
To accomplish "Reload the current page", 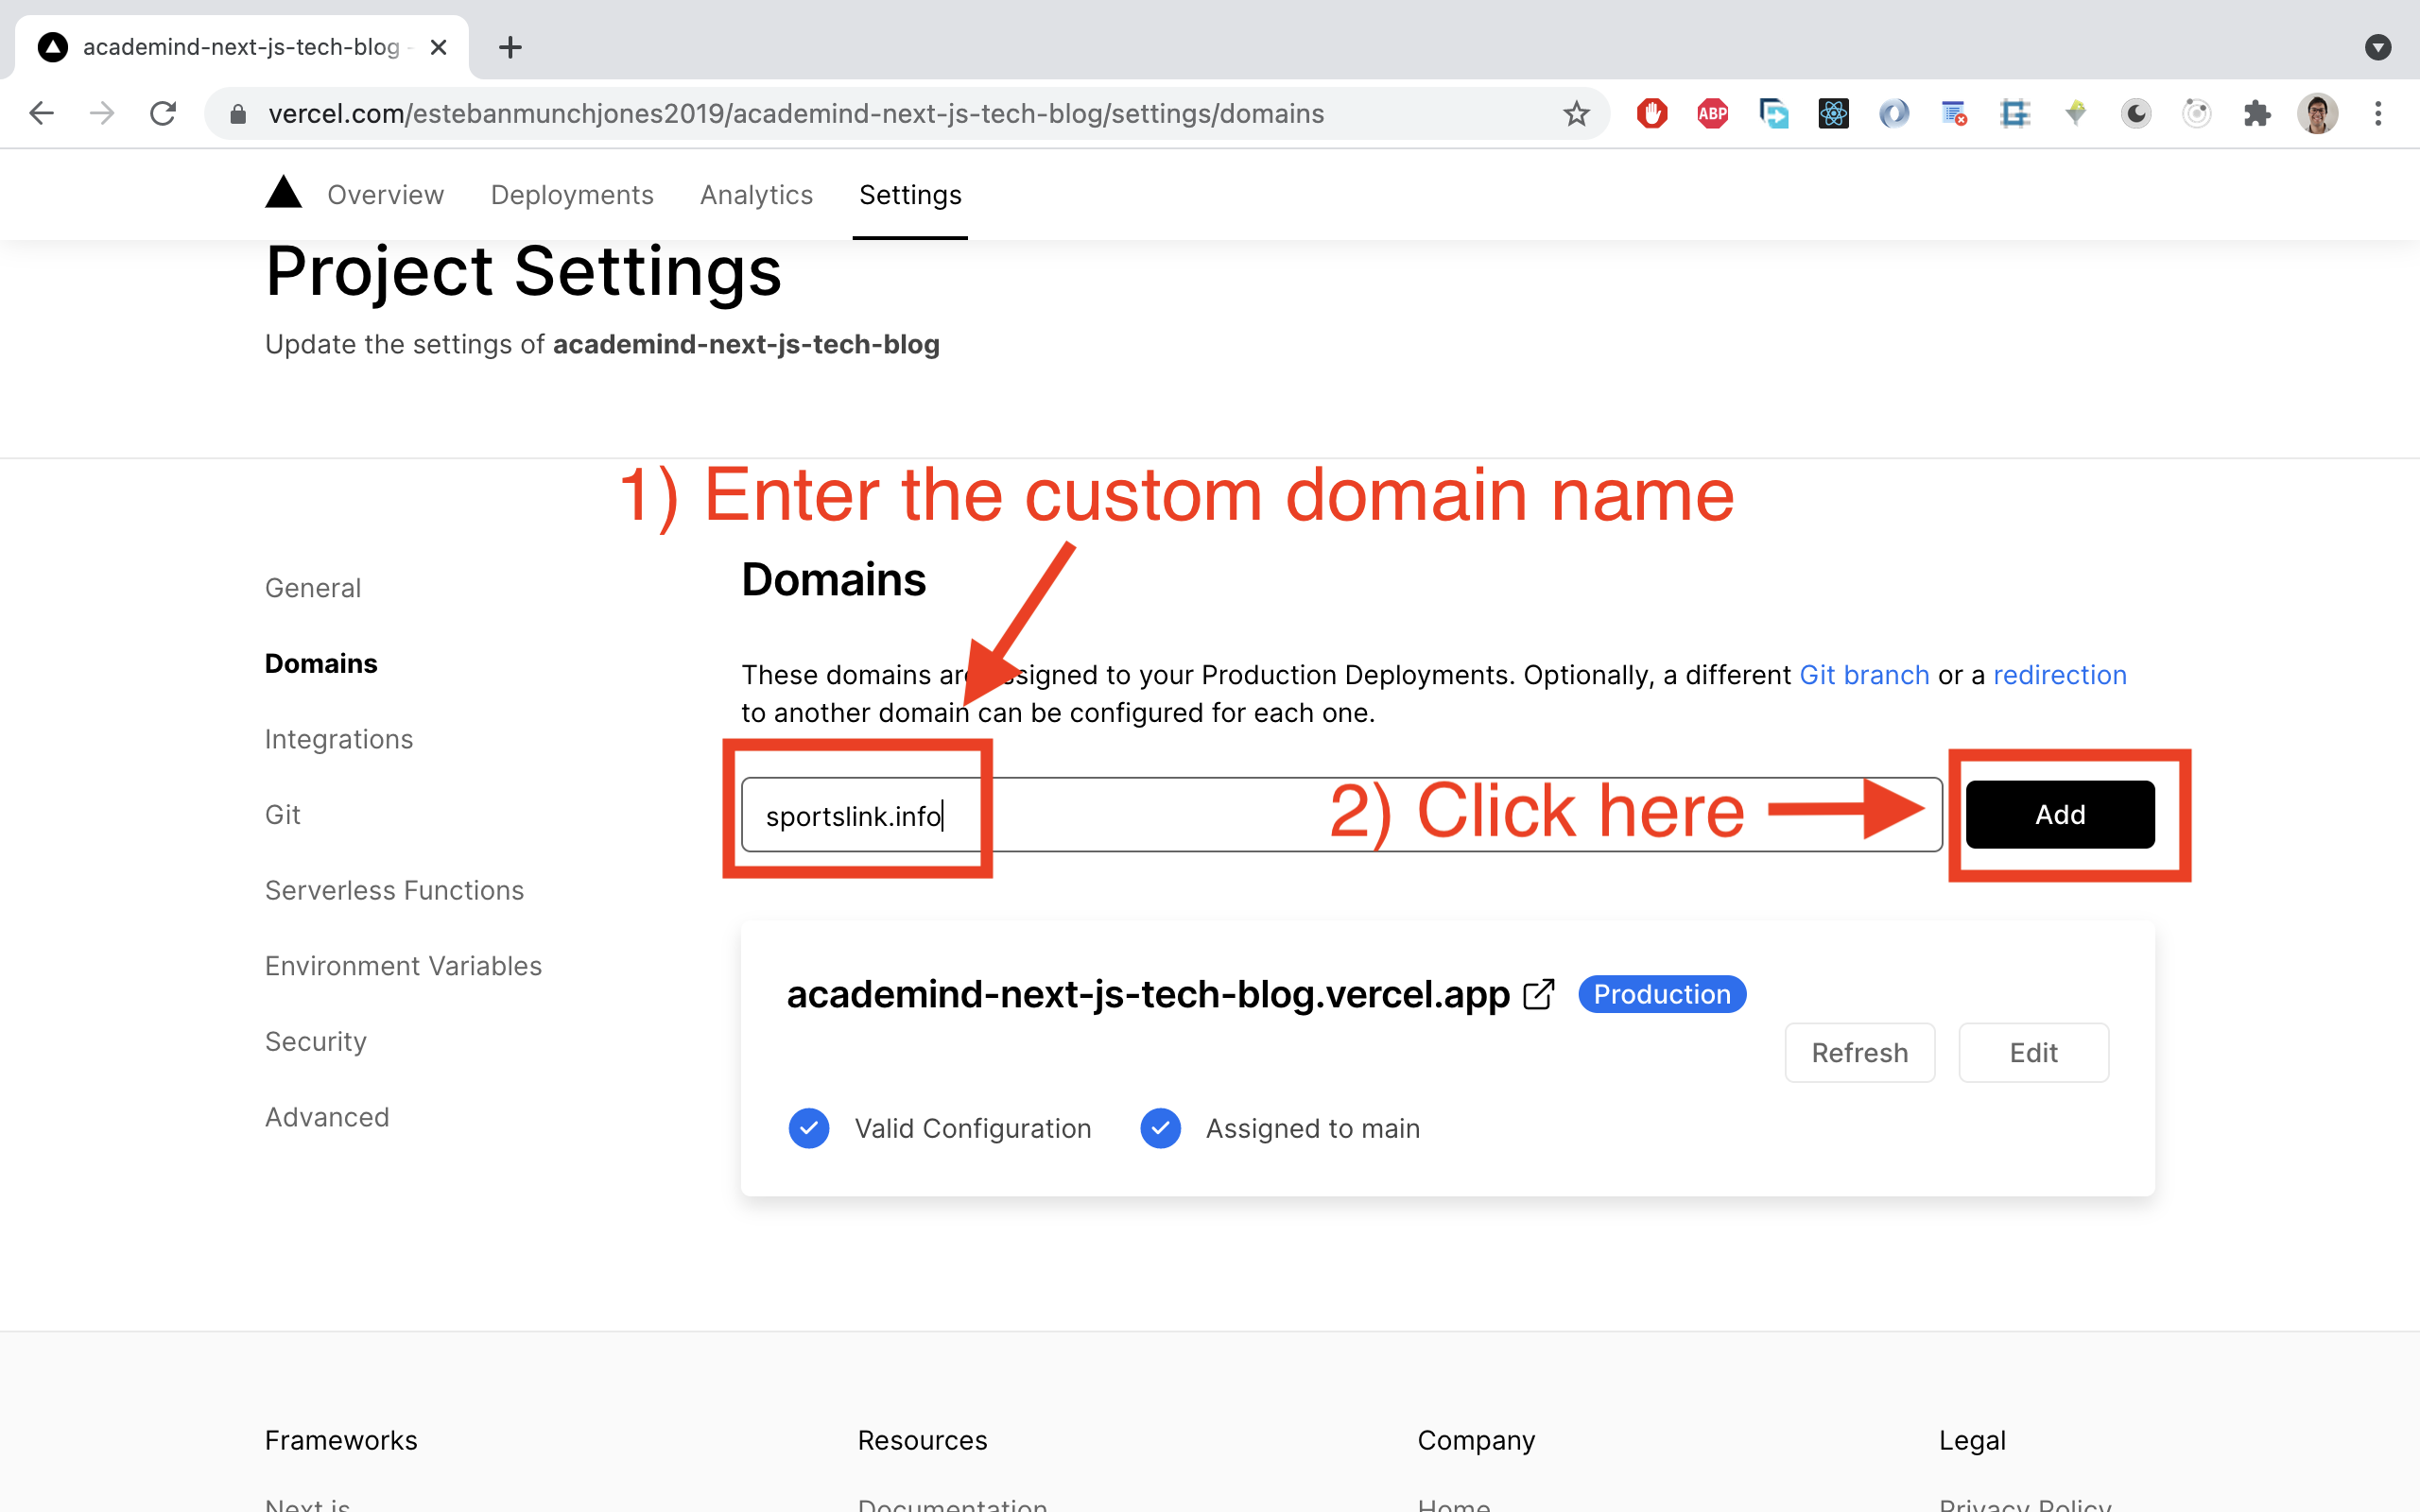I will pyautogui.click(x=163, y=113).
